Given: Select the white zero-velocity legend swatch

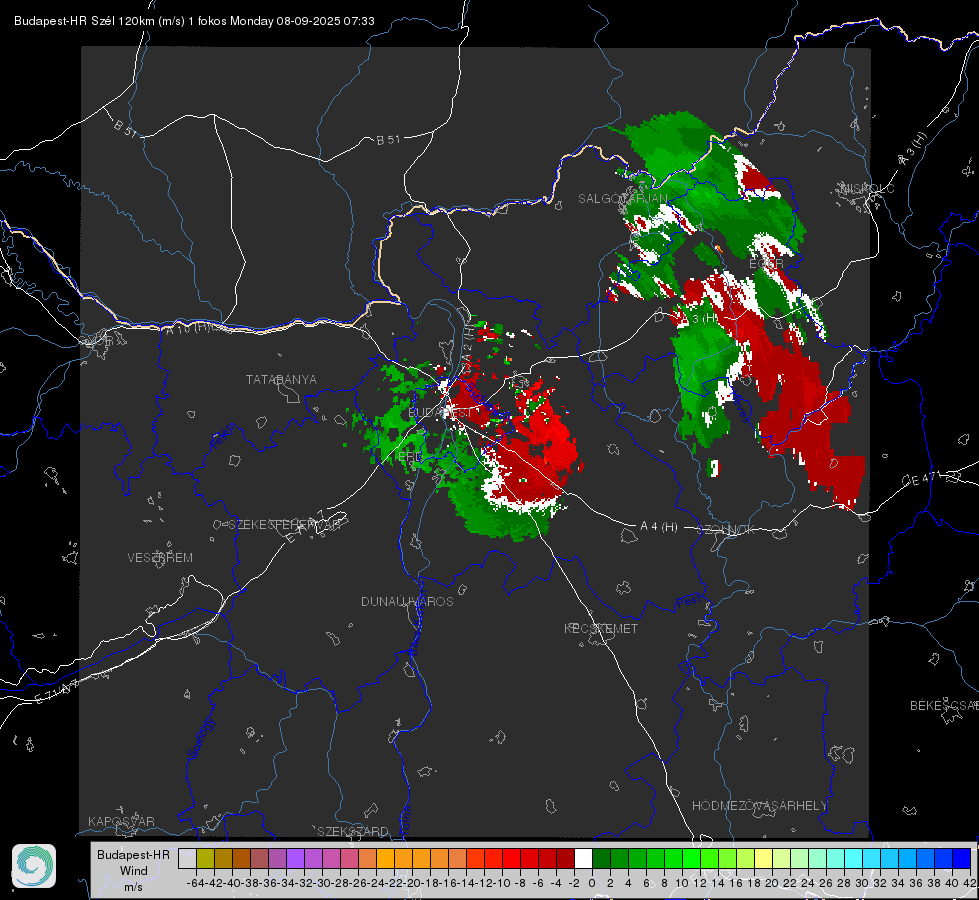Looking at the screenshot, I should (583, 858).
